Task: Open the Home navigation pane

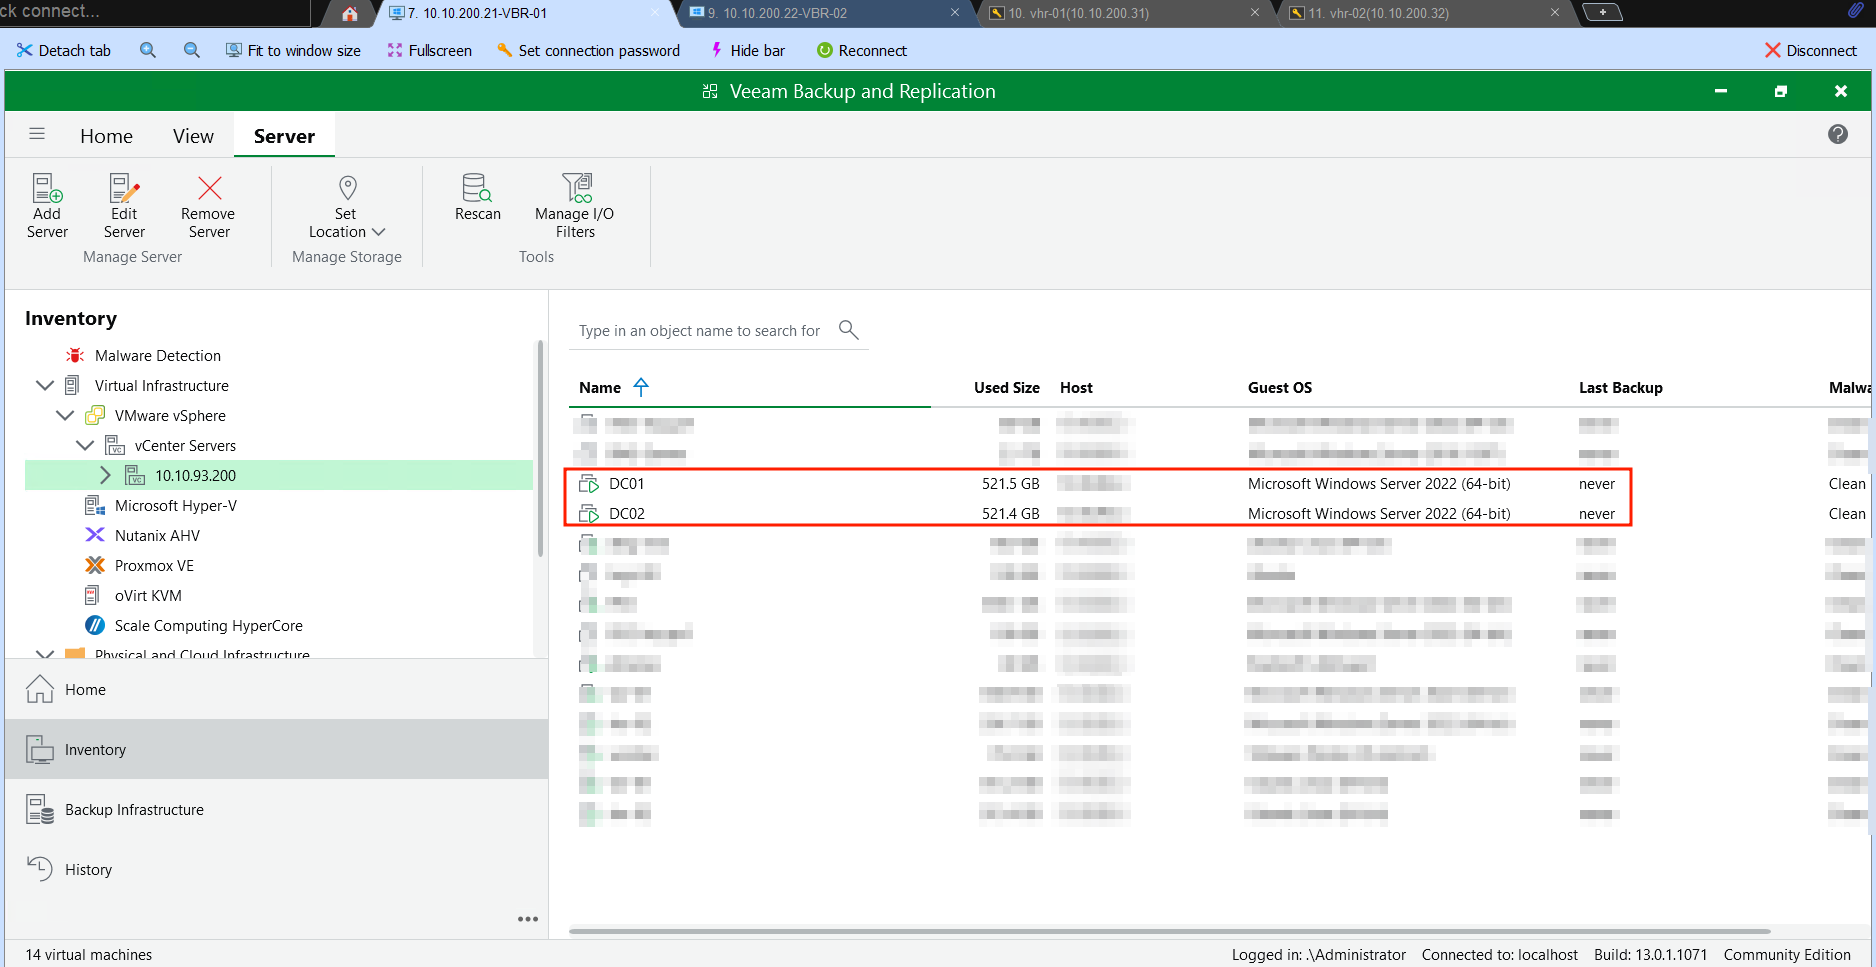Action: [x=277, y=690]
